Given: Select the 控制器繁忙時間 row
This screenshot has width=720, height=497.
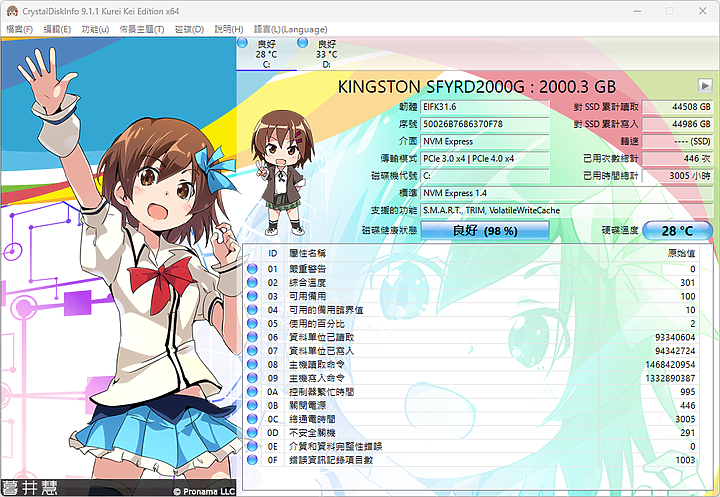Looking at the screenshot, I should coord(472,392).
